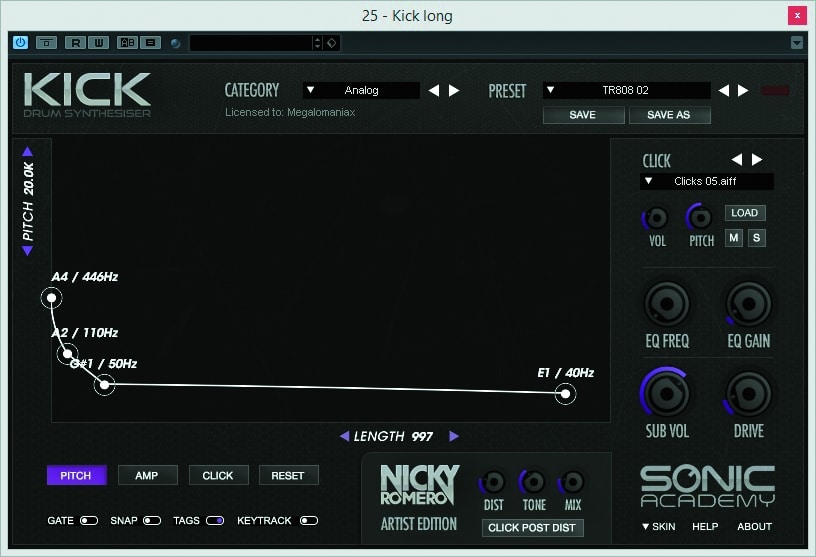Click the host preset stepper arrows
This screenshot has height=557, width=816.
tap(317, 43)
